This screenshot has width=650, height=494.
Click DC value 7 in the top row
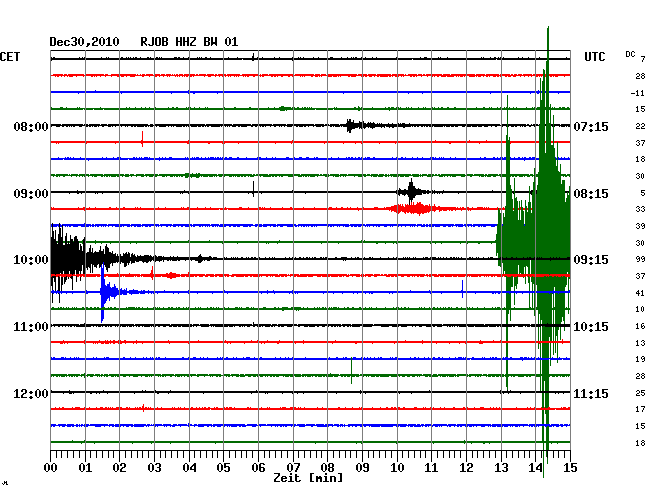pos(643,59)
